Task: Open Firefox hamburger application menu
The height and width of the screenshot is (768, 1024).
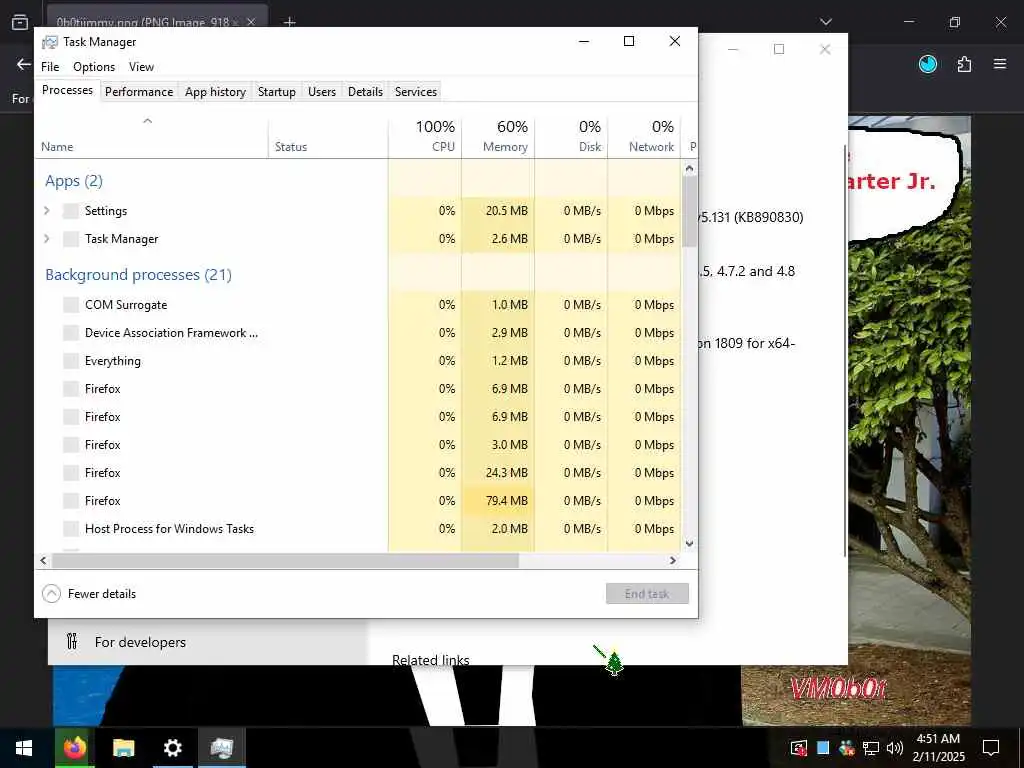Action: (x=1000, y=64)
